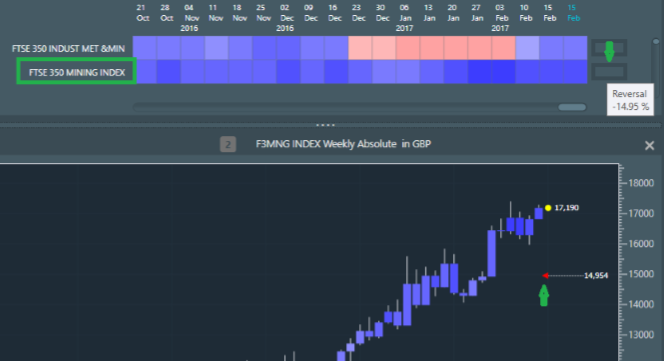664x361 pixels.
Task: Click the tall candle rising from 15000 to 16400
Action: click(x=491, y=253)
